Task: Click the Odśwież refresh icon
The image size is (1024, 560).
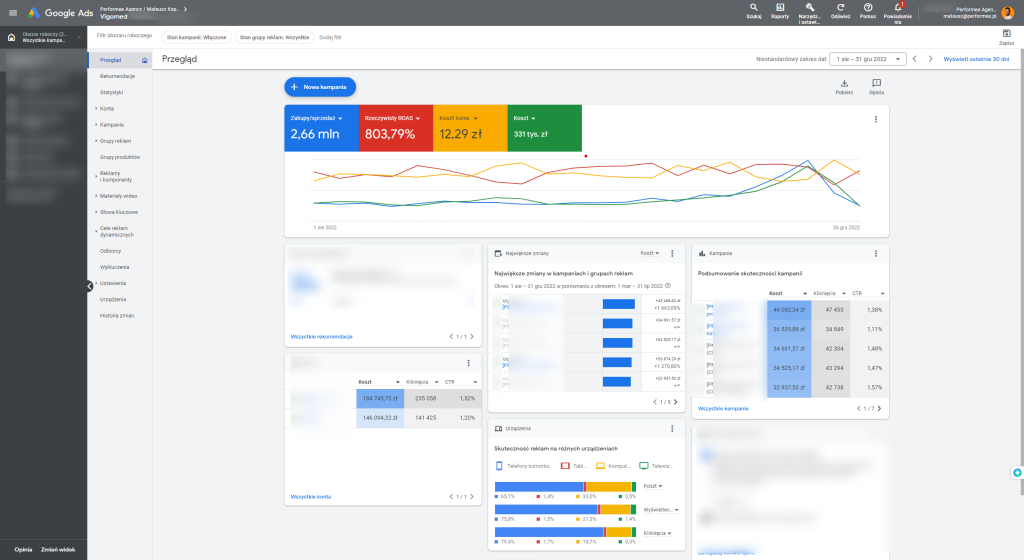Action: 840,8
